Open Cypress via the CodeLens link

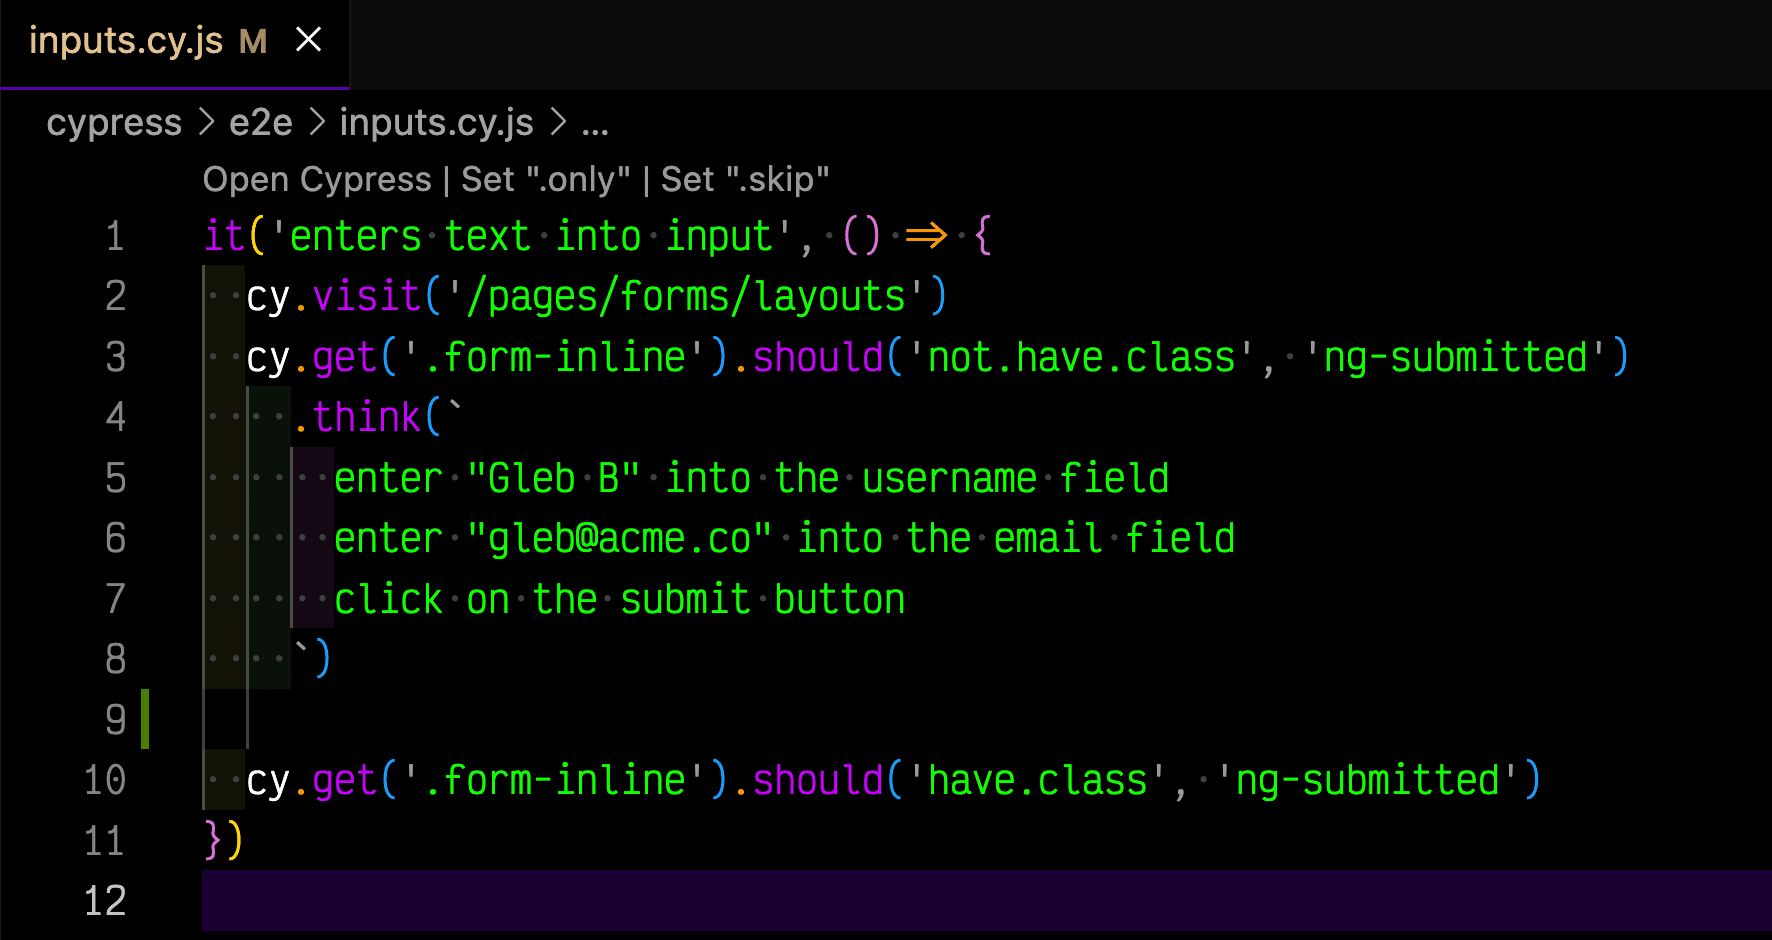(x=318, y=180)
